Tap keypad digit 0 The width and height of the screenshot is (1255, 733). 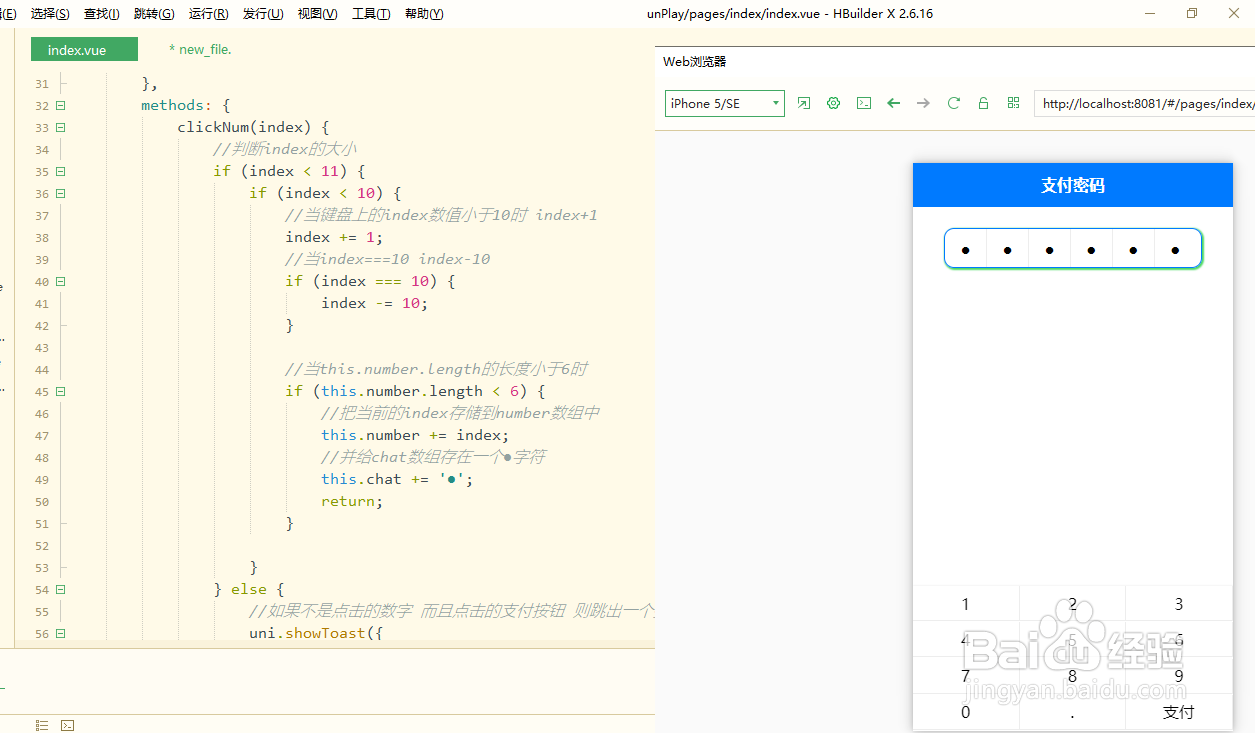click(x=965, y=712)
